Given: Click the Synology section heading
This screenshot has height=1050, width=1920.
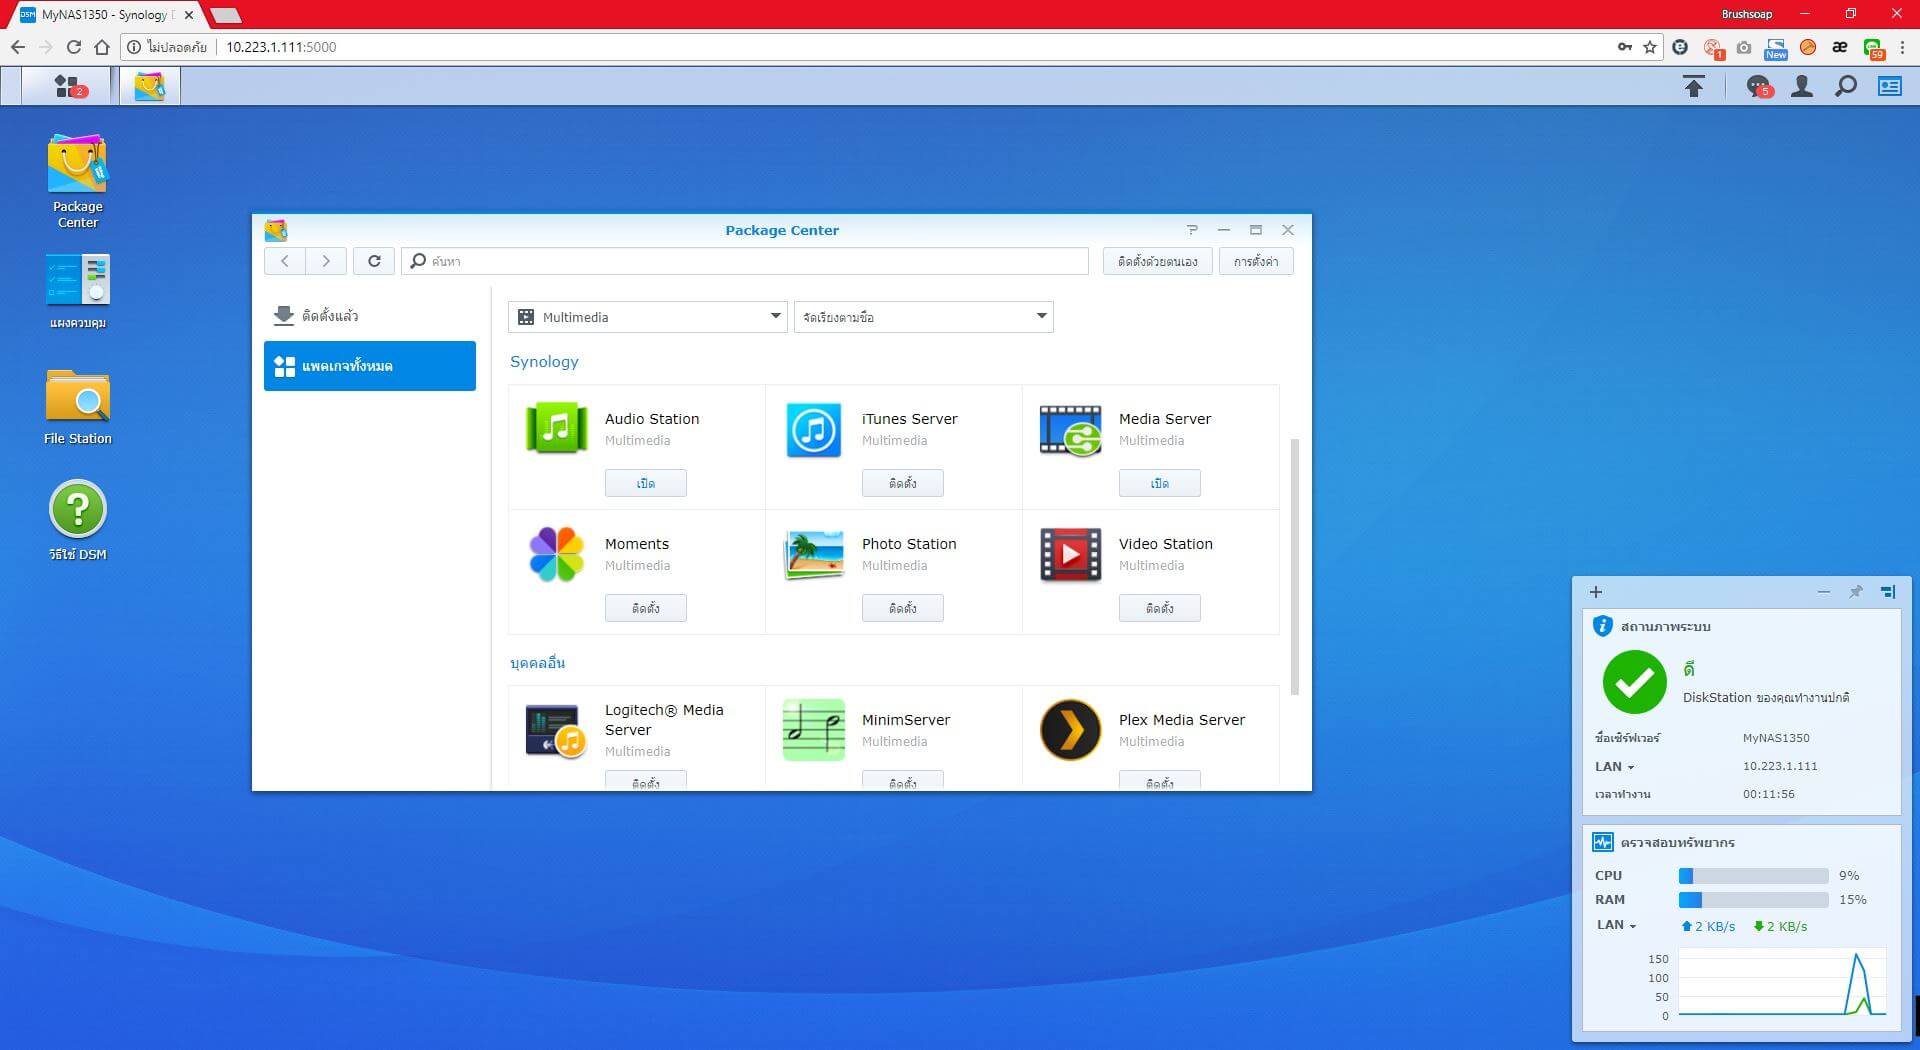Looking at the screenshot, I should (544, 362).
